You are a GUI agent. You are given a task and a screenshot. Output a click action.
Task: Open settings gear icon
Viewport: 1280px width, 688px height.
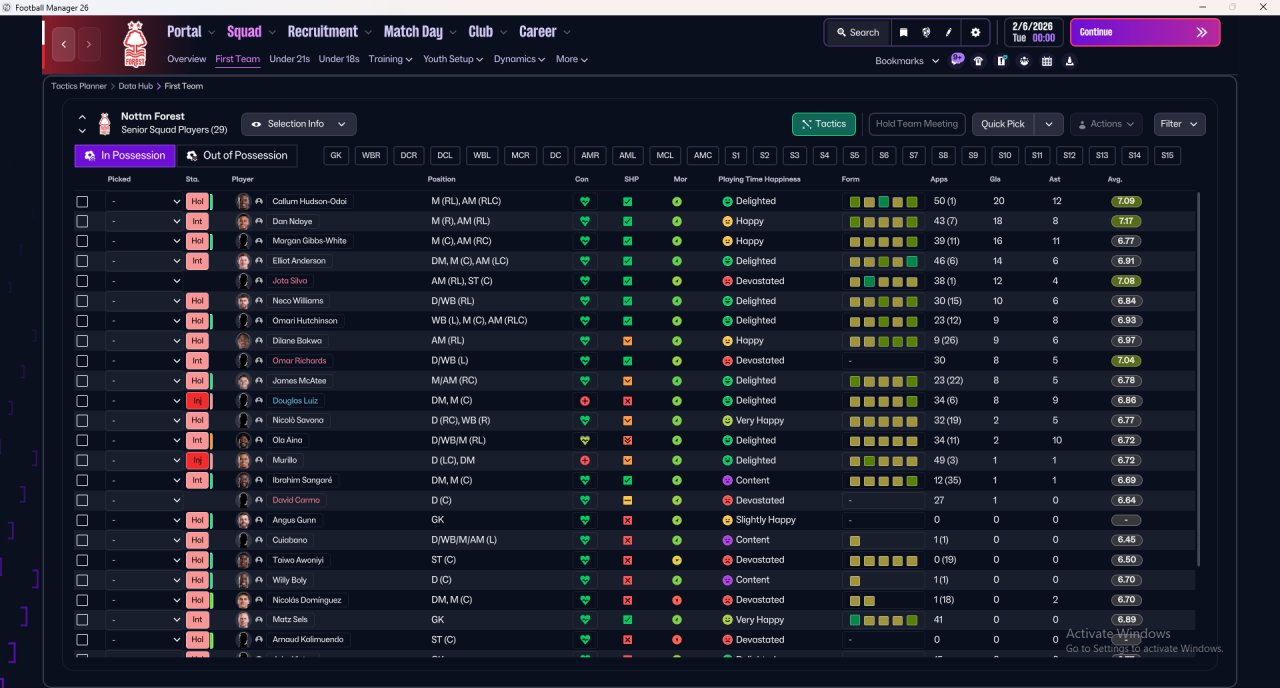(x=976, y=32)
